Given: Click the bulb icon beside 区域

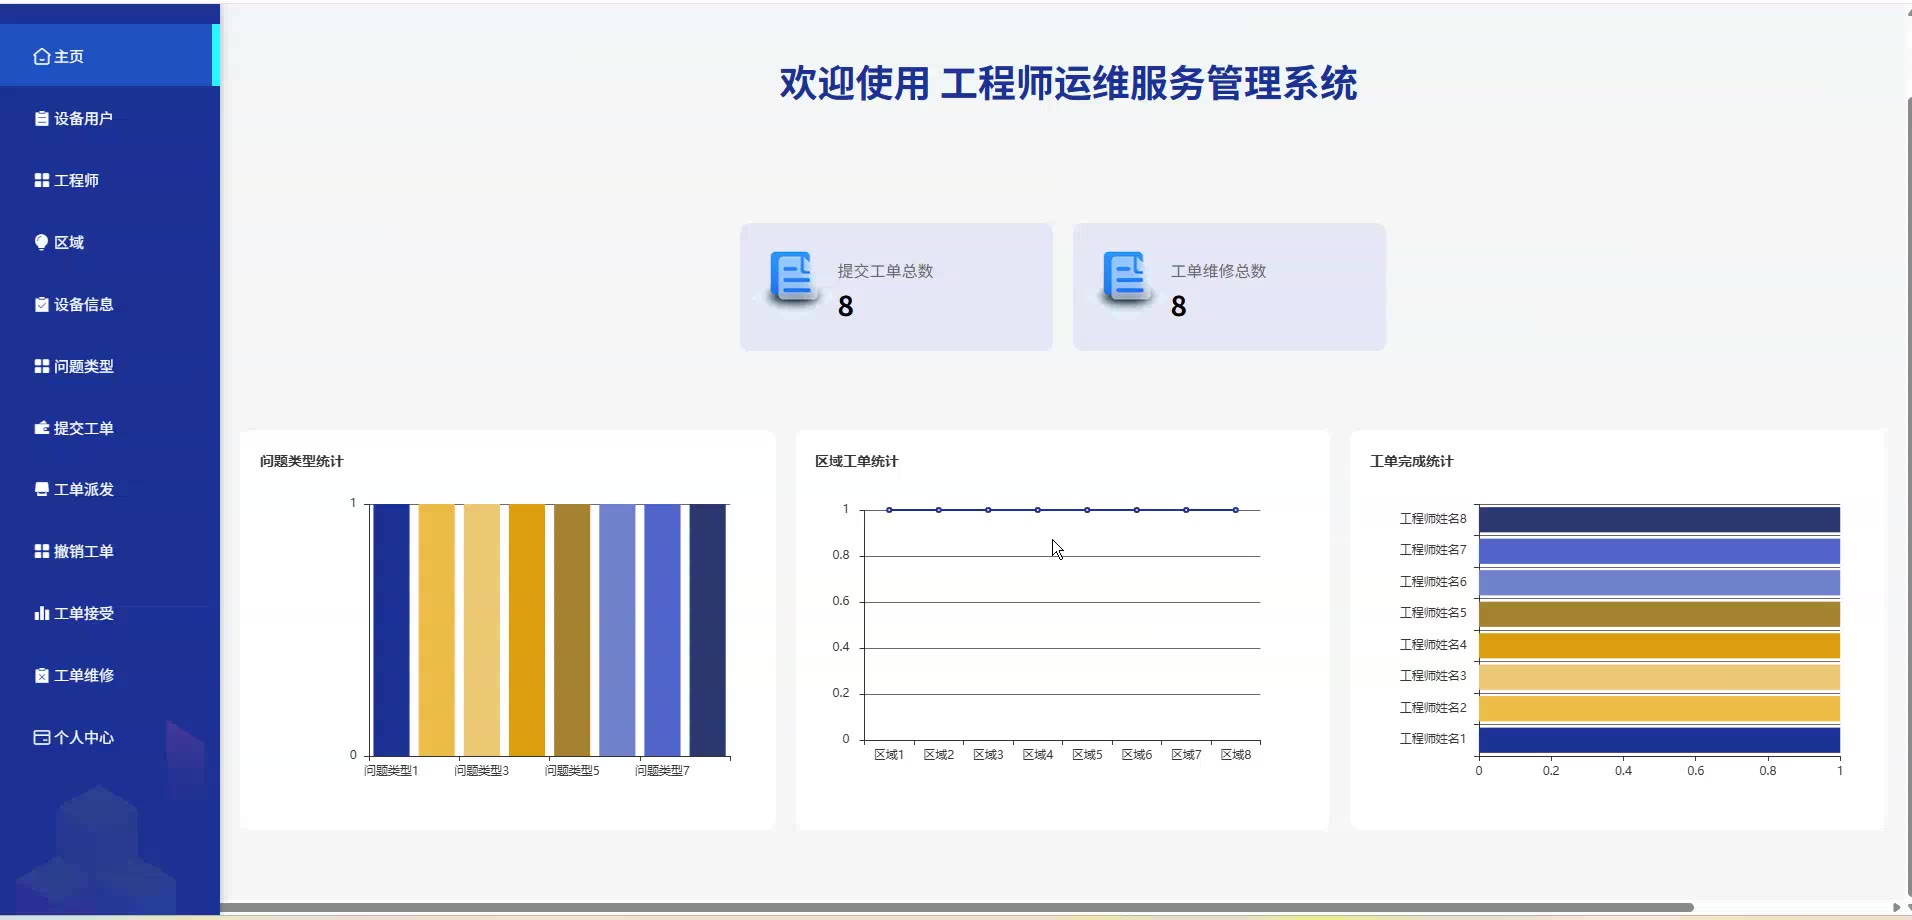Looking at the screenshot, I should [41, 243].
